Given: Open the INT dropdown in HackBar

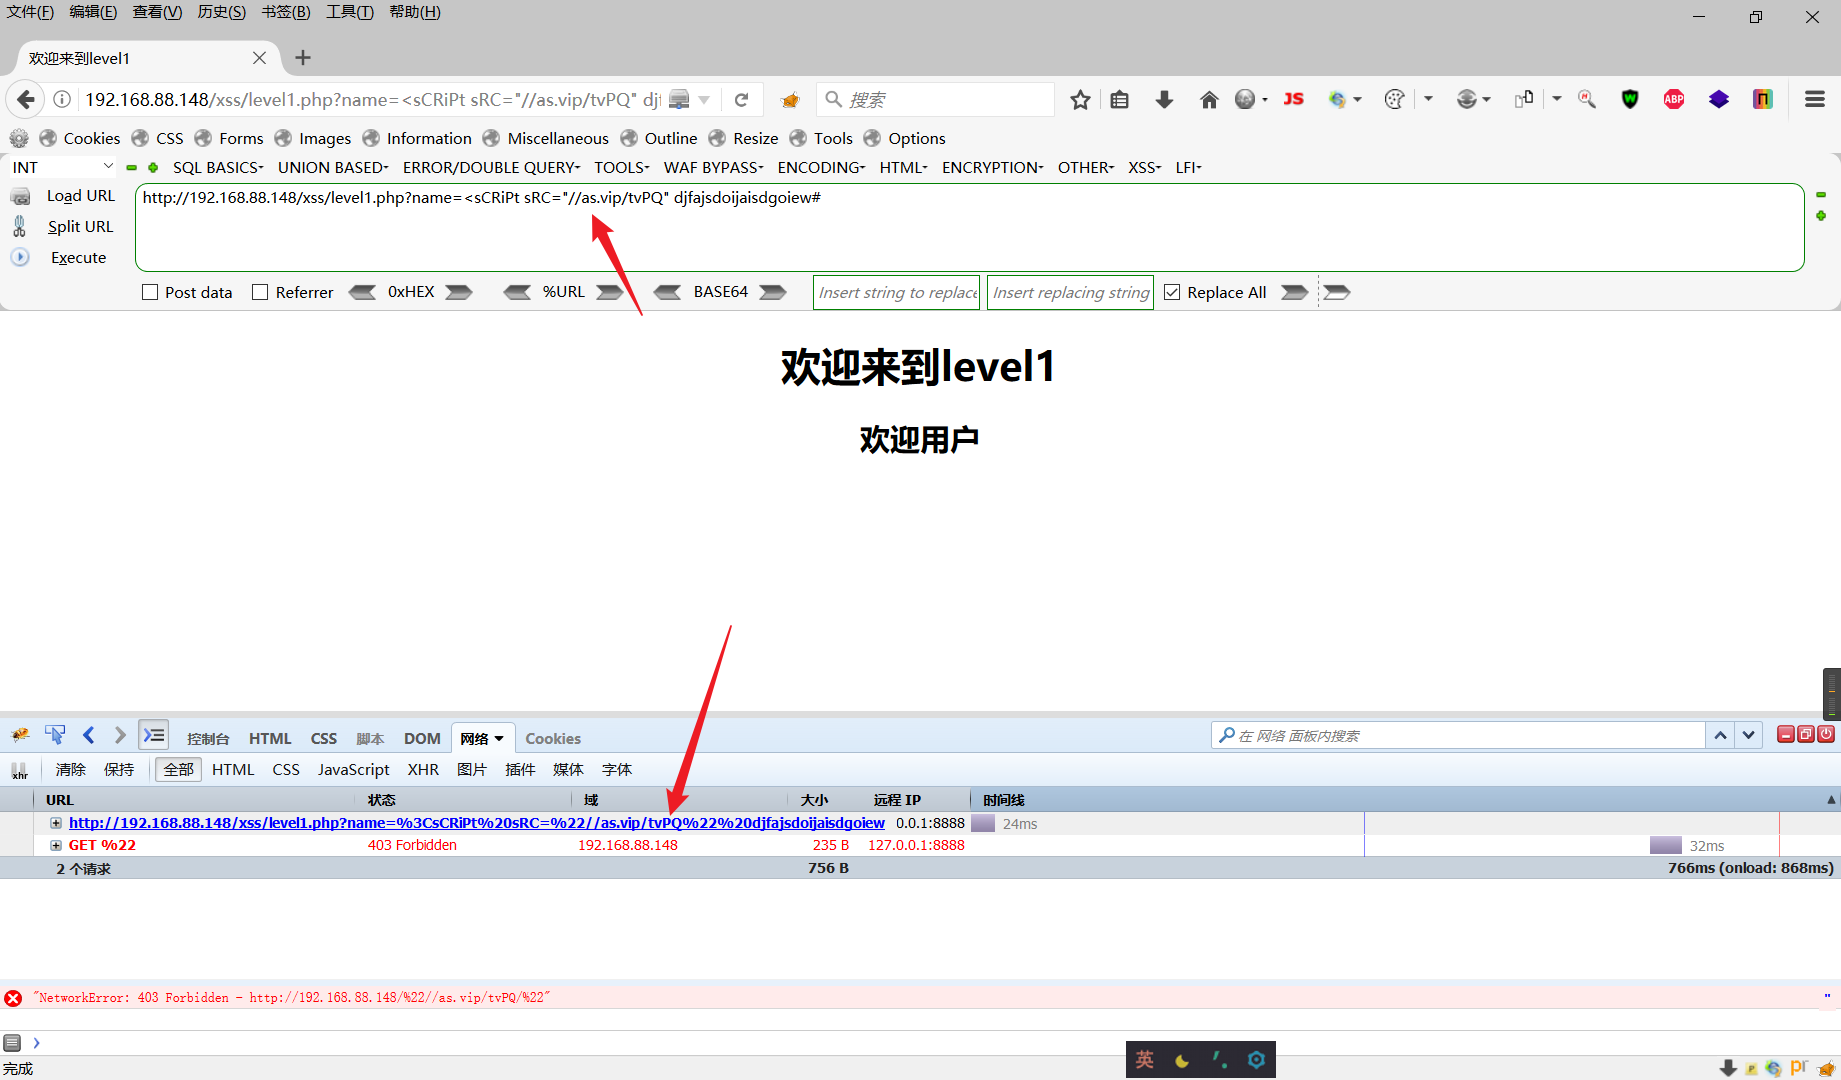Looking at the screenshot, I should (60, 167).
